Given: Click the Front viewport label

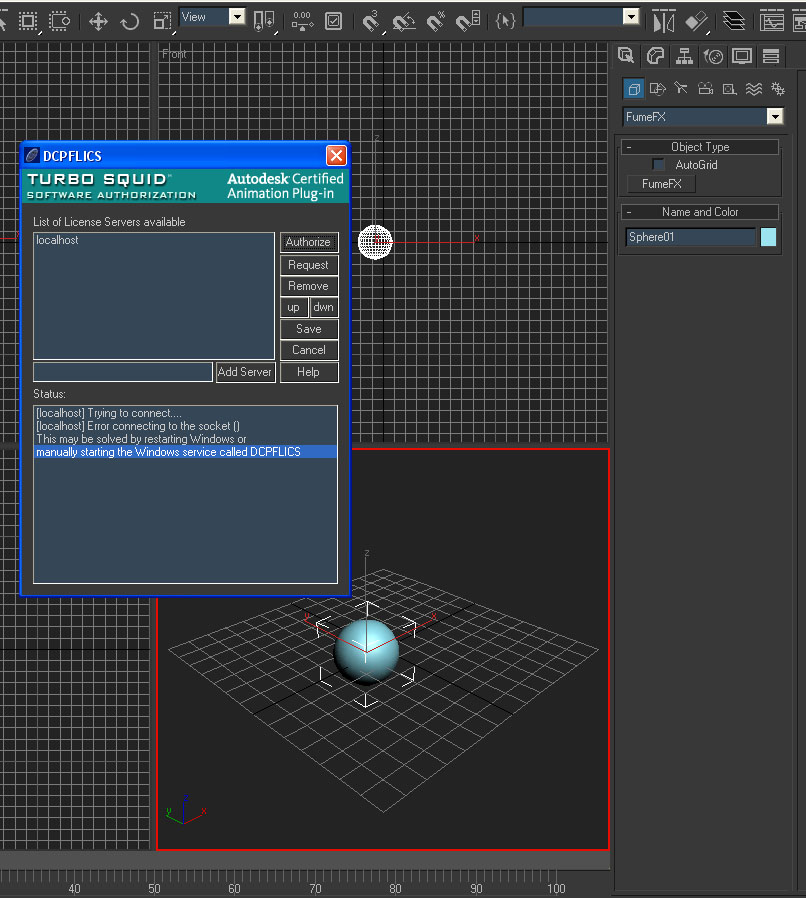Looking at the screenshot, I should coord(174,54).
